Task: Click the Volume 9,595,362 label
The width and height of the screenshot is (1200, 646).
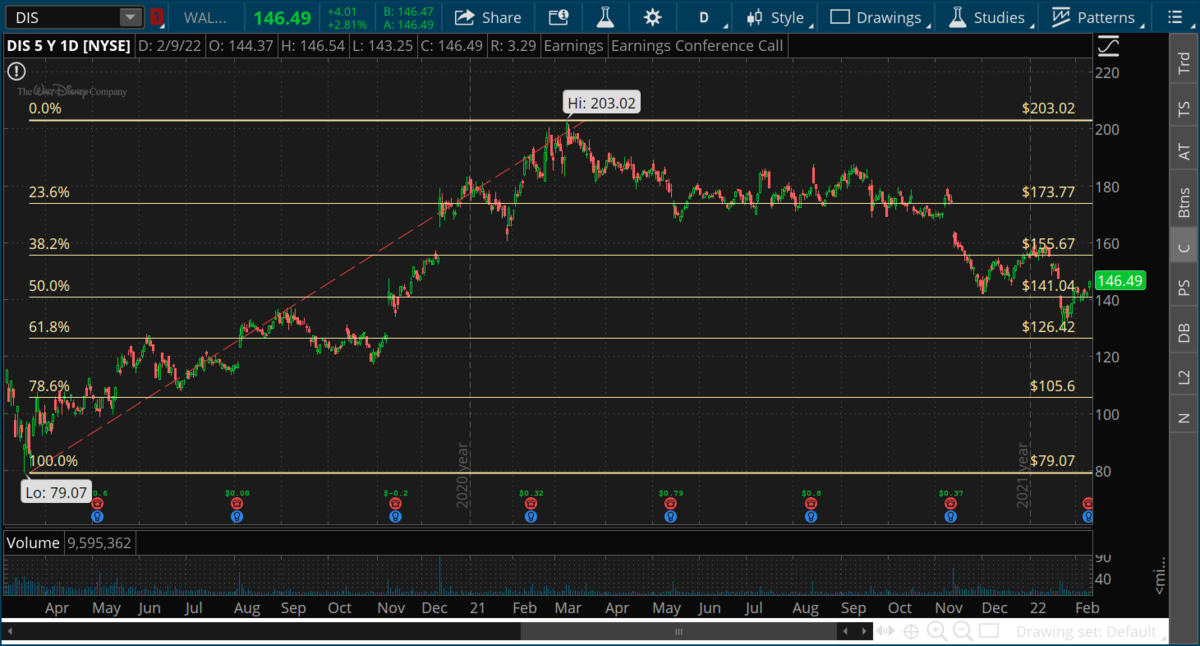Action: (x=71, y=543)
